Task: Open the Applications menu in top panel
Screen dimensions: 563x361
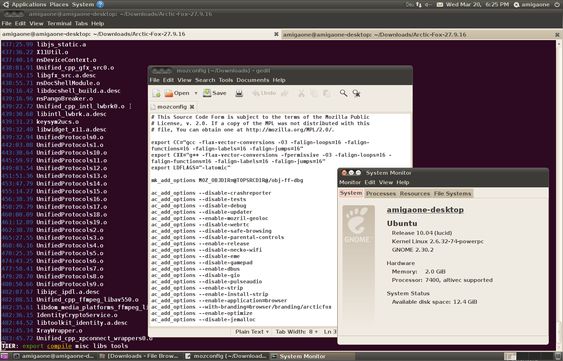Action: coord(29,5)
